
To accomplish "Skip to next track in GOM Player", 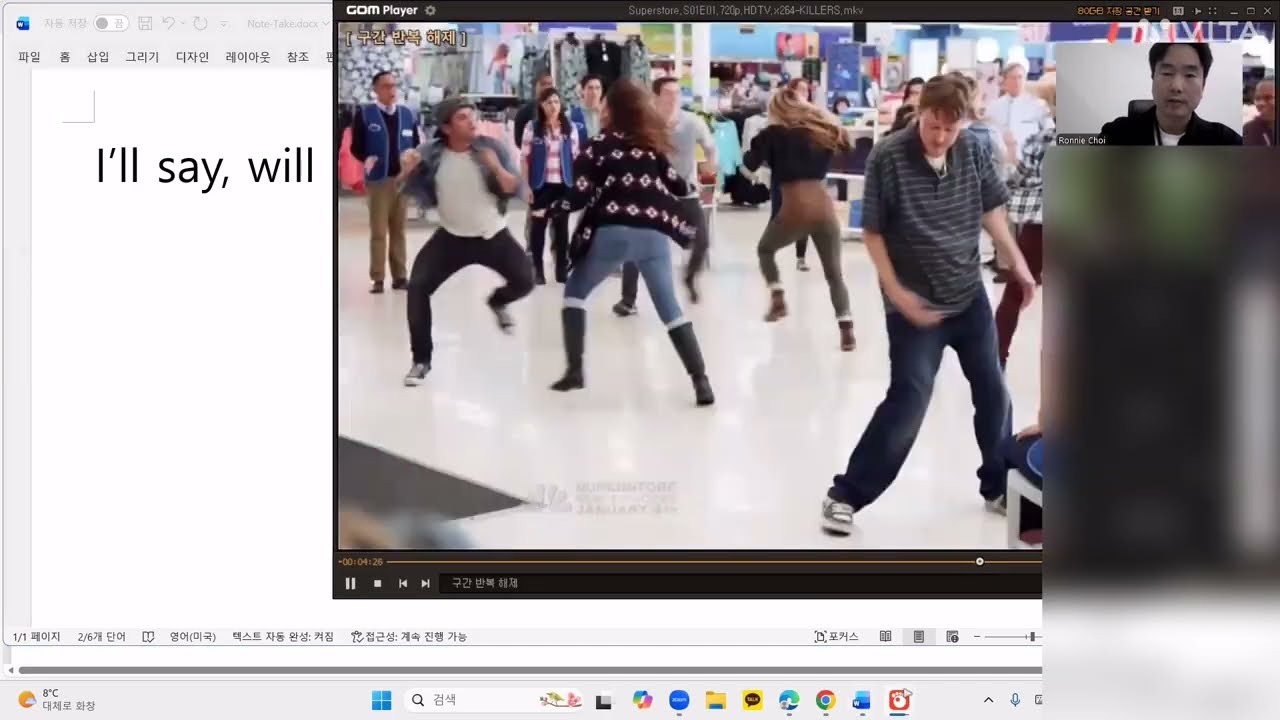I will [425, 583].
